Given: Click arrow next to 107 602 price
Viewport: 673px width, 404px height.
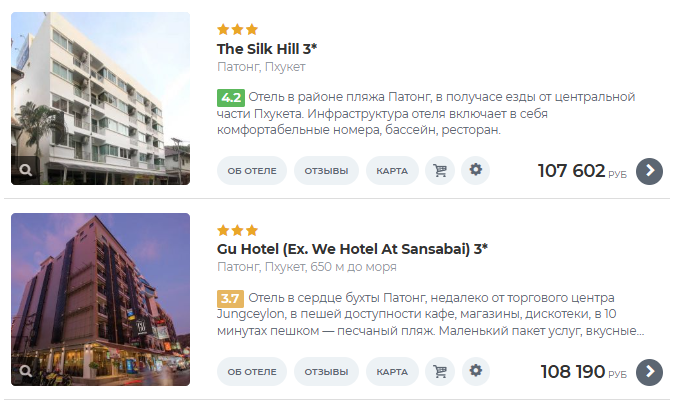Looking at the screenshot, I should tap(649, 171).
